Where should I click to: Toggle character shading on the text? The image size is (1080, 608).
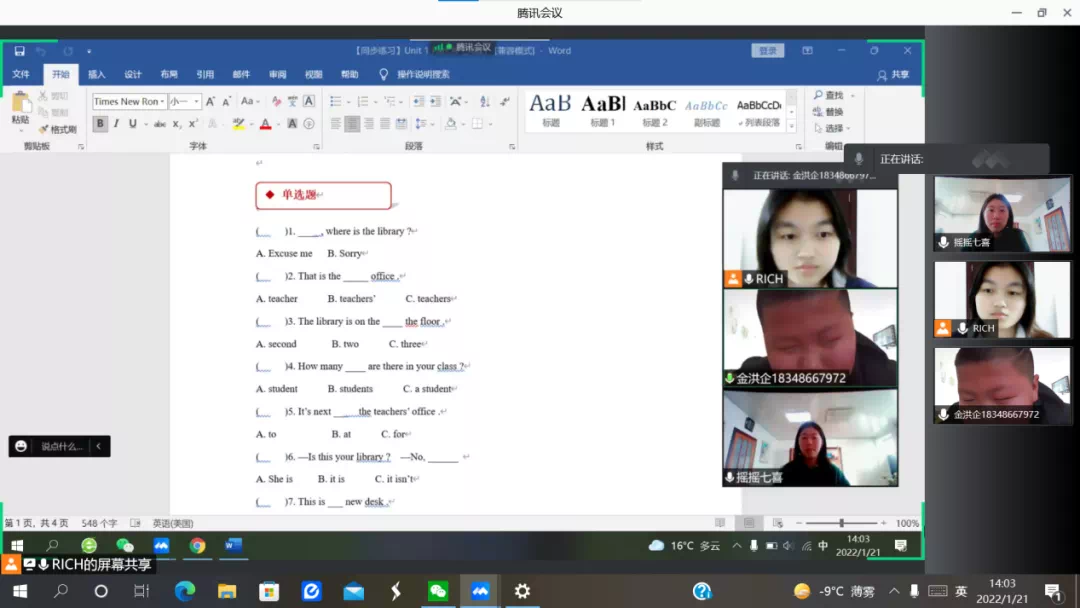click(292, 124)
